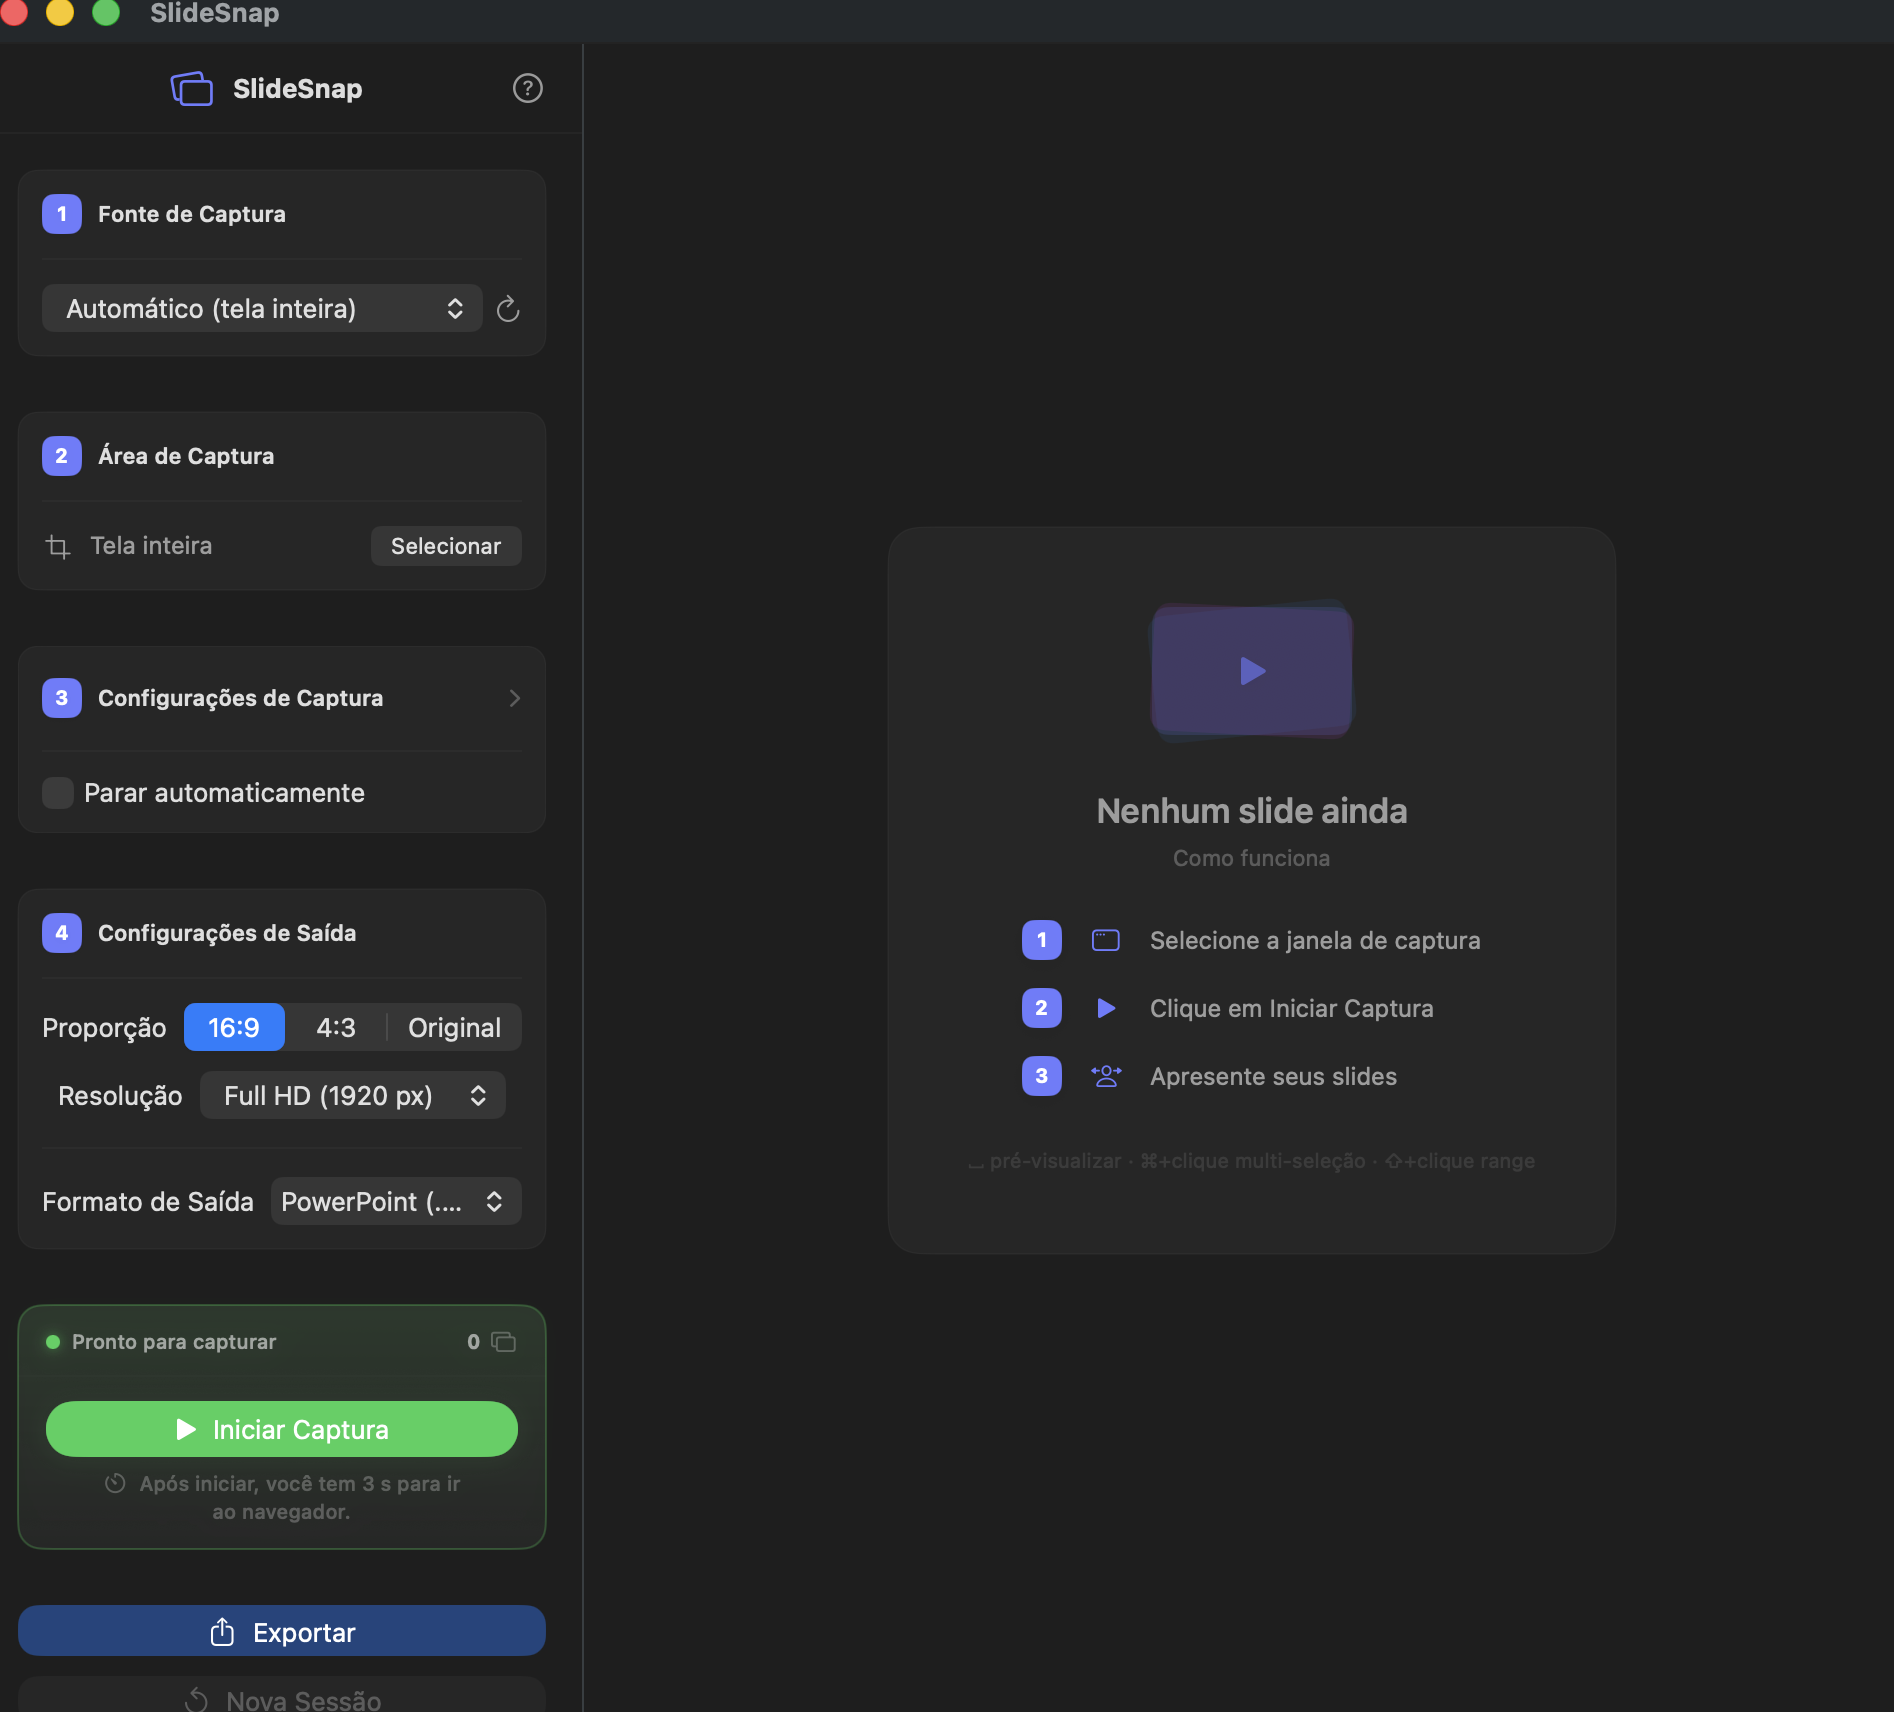Open the help dialog via question mark icon
Screen dimensions: 1894x1712
coord(528,88)
